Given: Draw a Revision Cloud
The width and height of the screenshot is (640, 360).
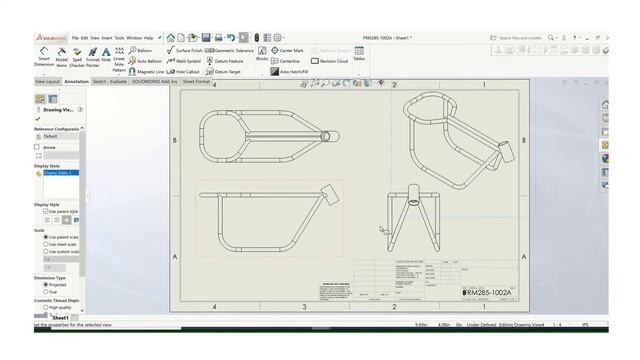Looking at the screenshot, I should point(329,61).
